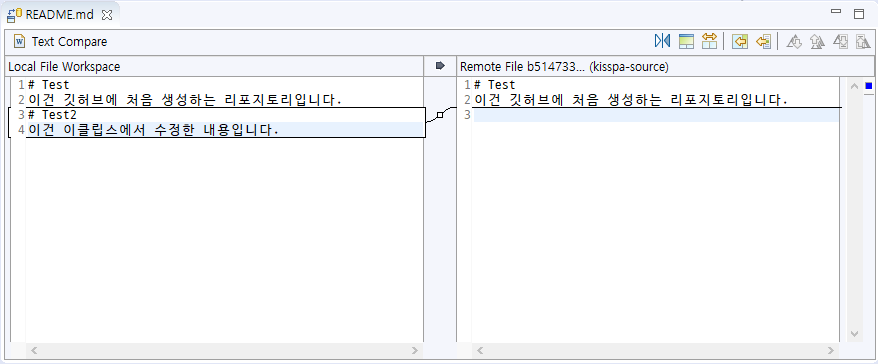878x364 pixels.
Task: Click the line "이건 이클립스에서 수정한 내용입니다."
Action: pyautogui.click(x=153, y=130)
